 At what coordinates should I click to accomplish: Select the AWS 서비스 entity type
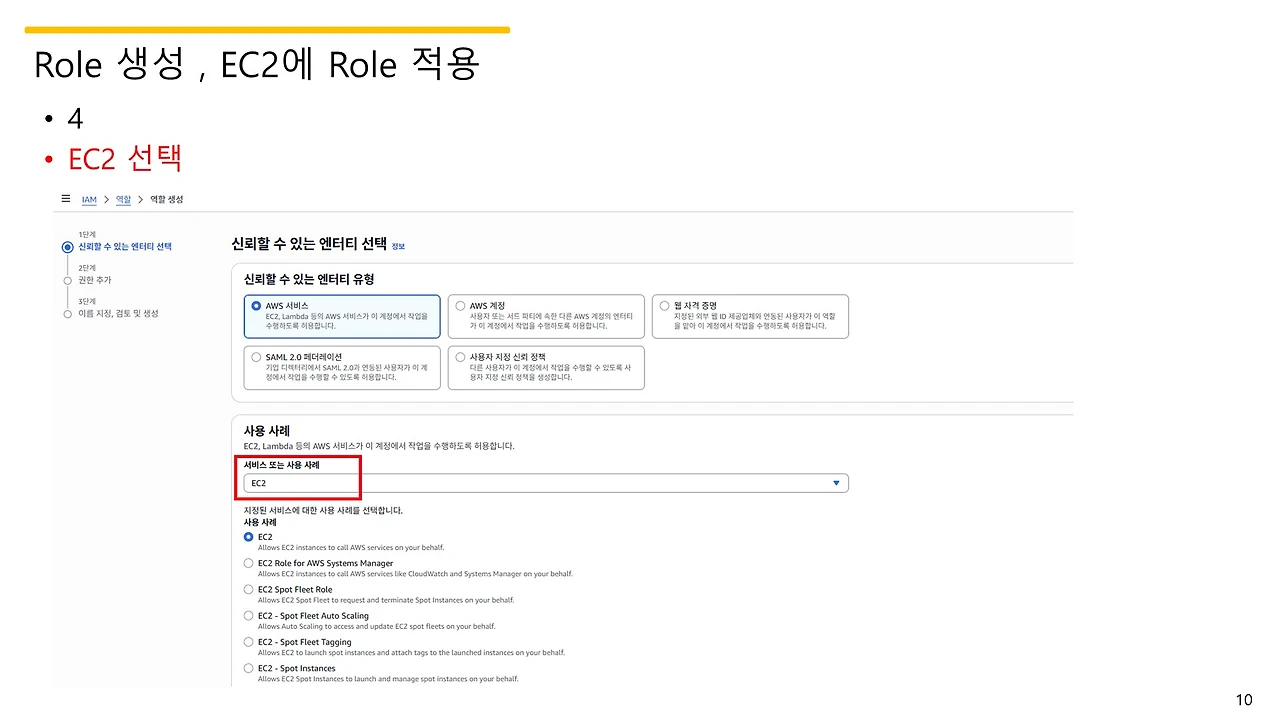[x=342, y=316]
